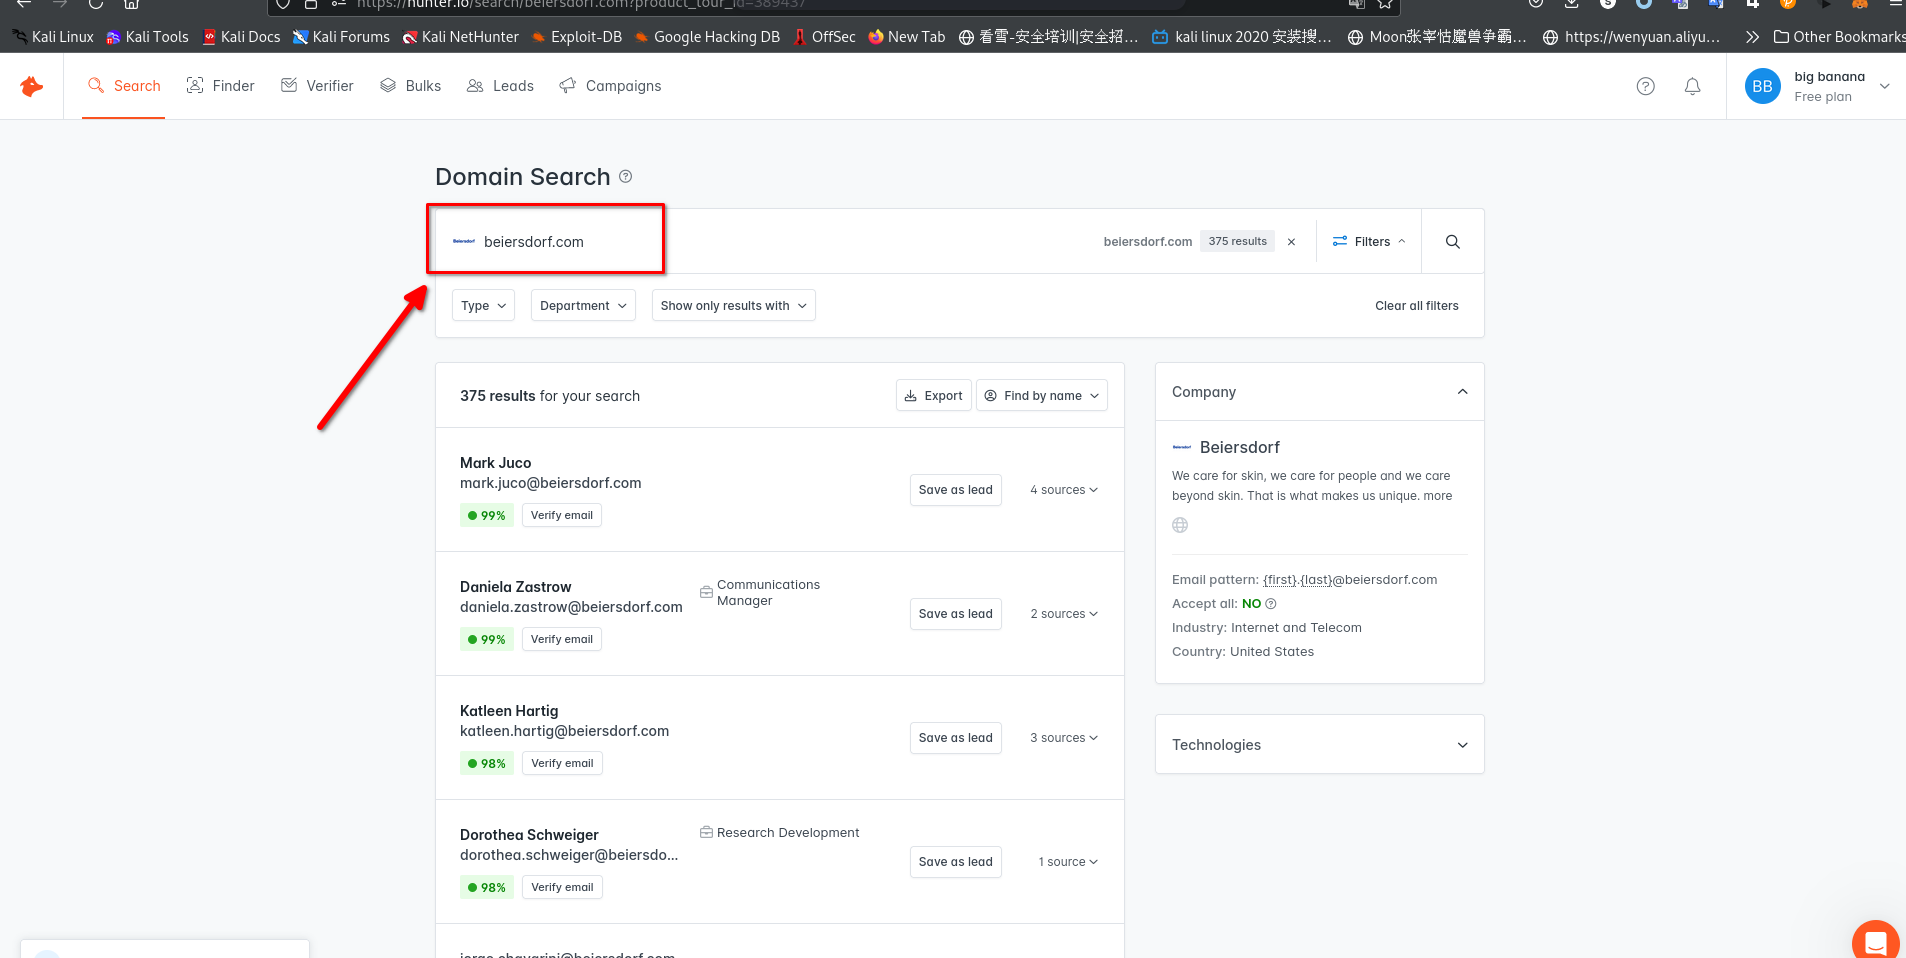This screenshot has height=958, width=1906.
Task: Toggle the Filters panel
Action: 1369,242
